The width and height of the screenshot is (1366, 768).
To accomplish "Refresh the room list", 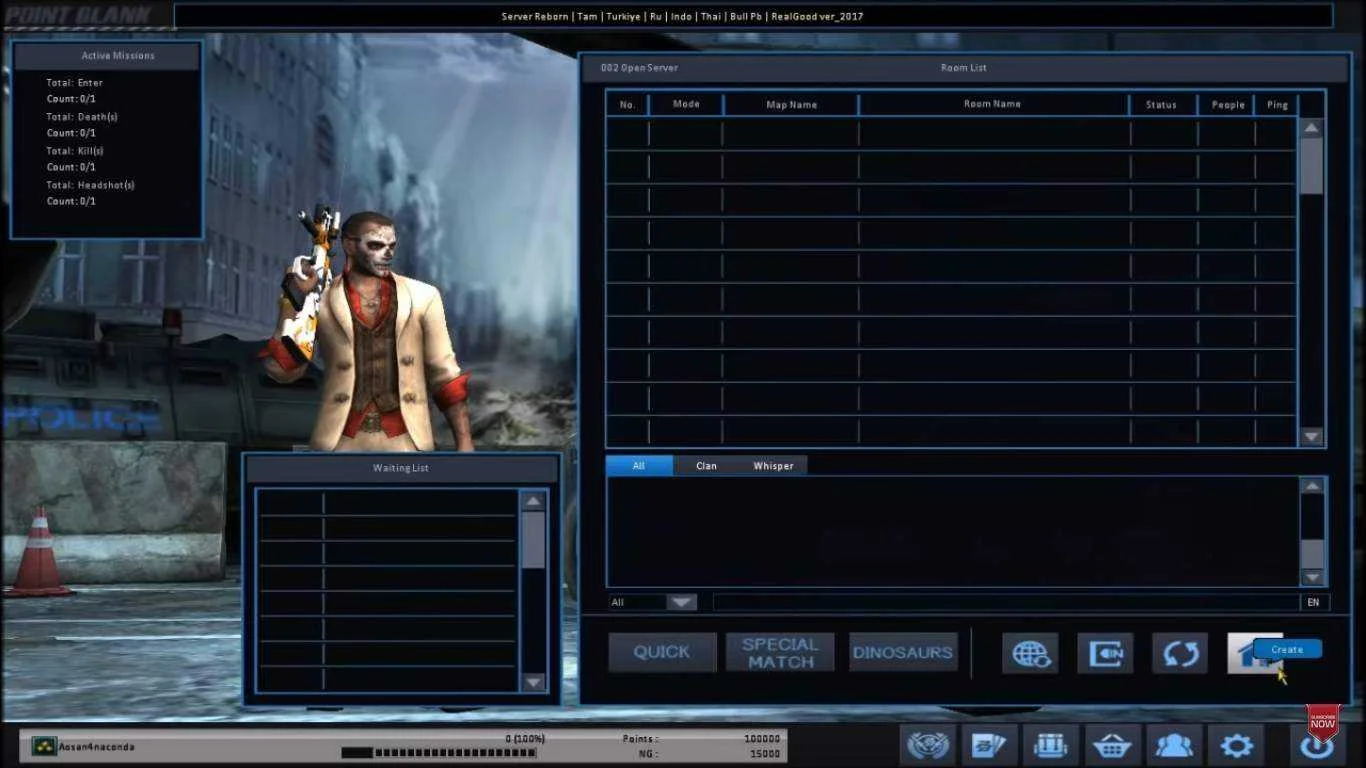I will pos(1180,653).
